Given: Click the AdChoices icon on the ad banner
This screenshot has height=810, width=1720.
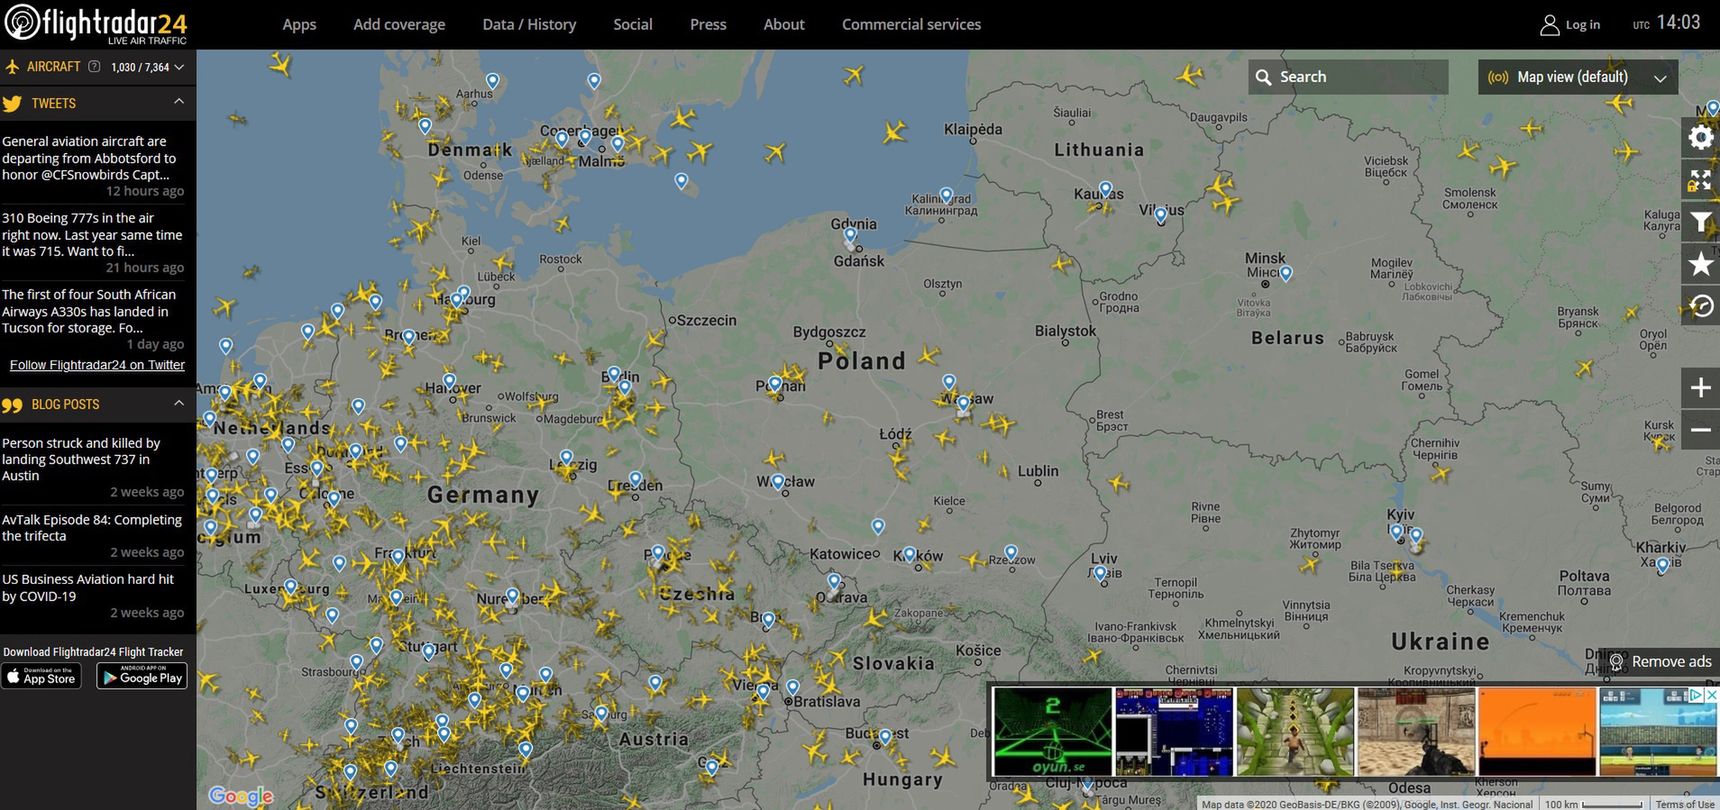Looking at the screenshot, I should click(x=1696, y=694).
